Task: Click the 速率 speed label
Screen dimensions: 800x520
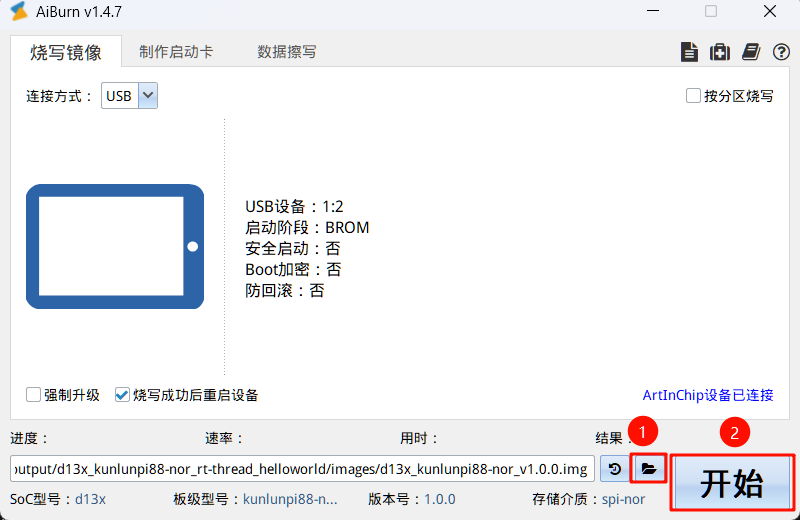Action: [224, 438]
